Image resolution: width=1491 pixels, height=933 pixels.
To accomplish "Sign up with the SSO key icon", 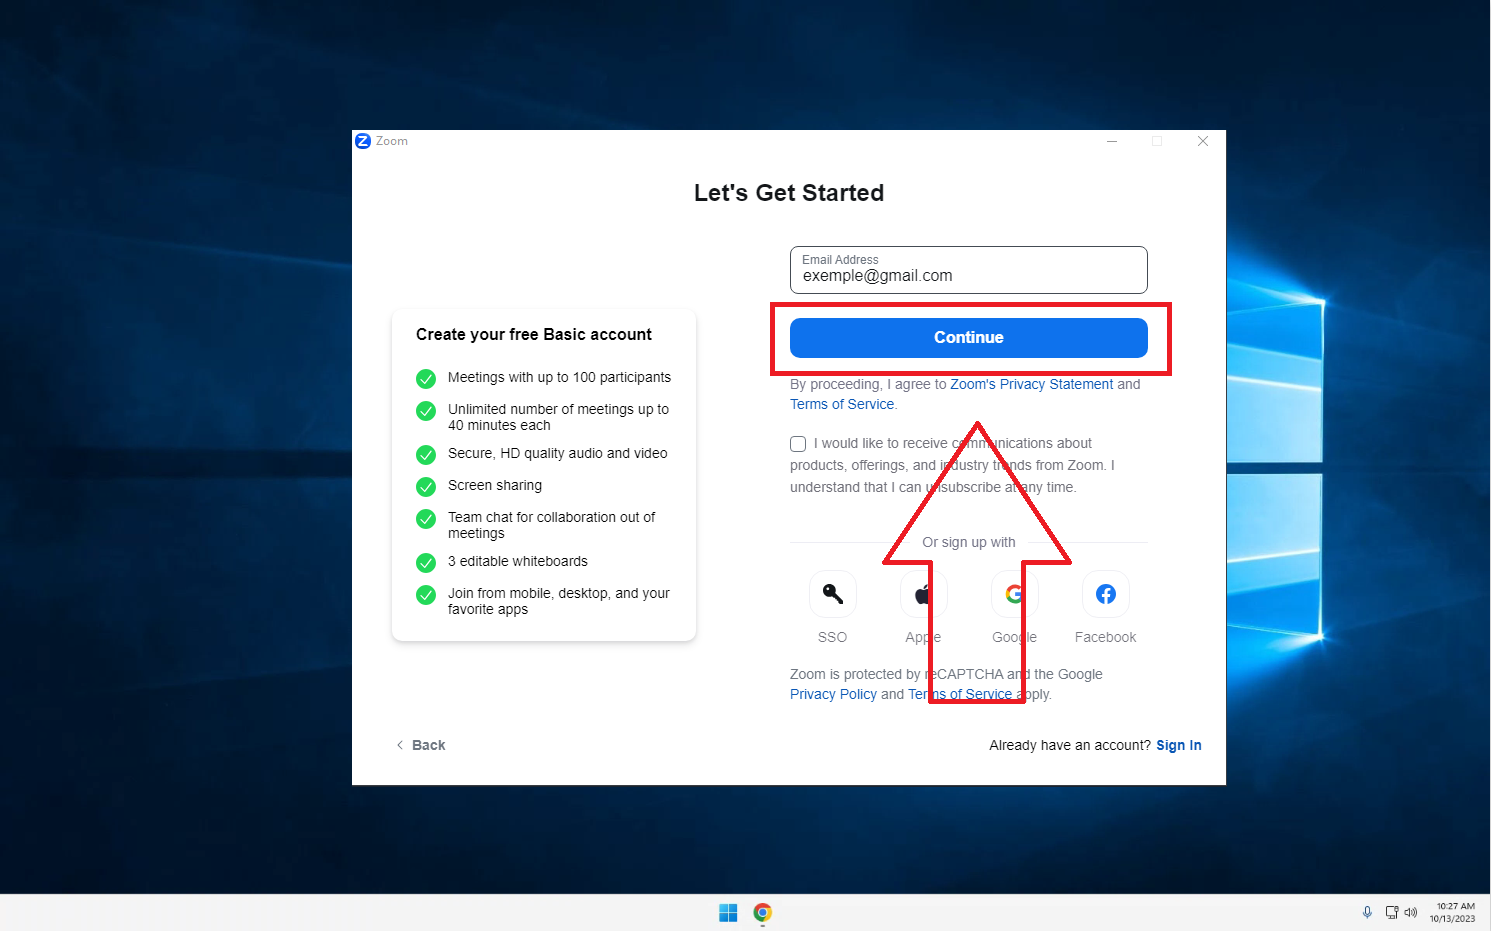I will point(832,594).
